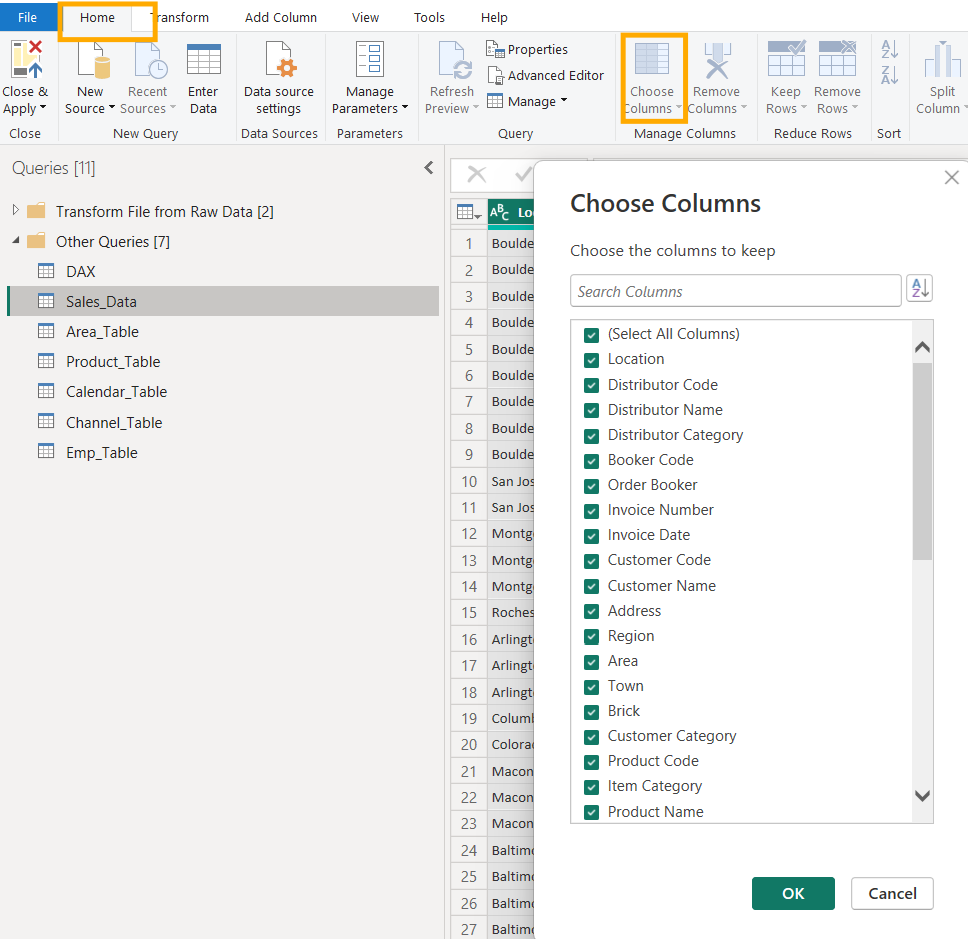968x939 pixels.
Task: Uncheck the Customer Name column
Action: pos(591,586)
